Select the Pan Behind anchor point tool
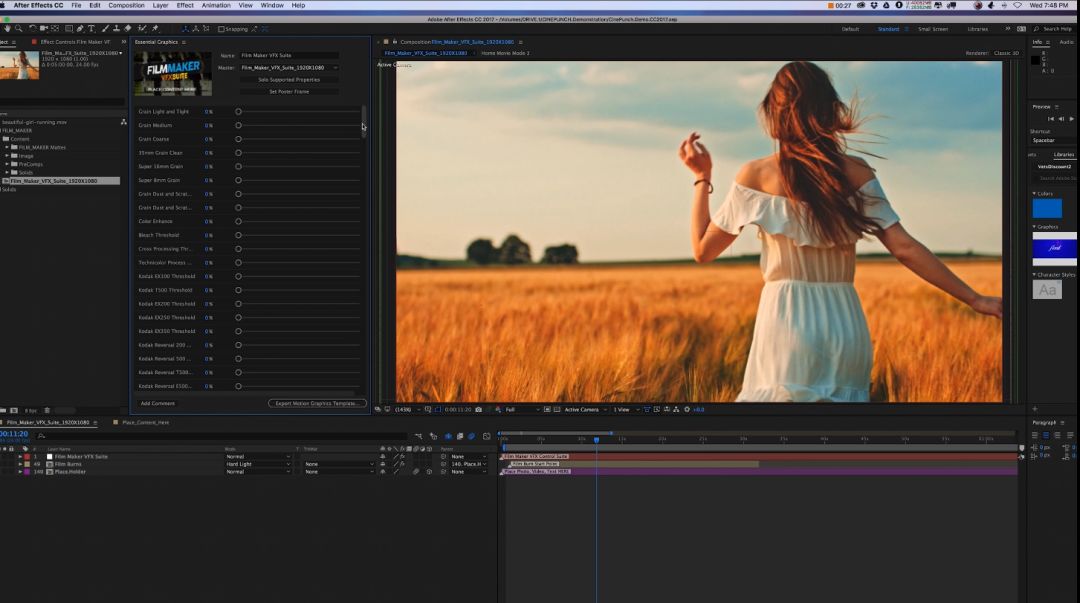 tap(55, 29)
